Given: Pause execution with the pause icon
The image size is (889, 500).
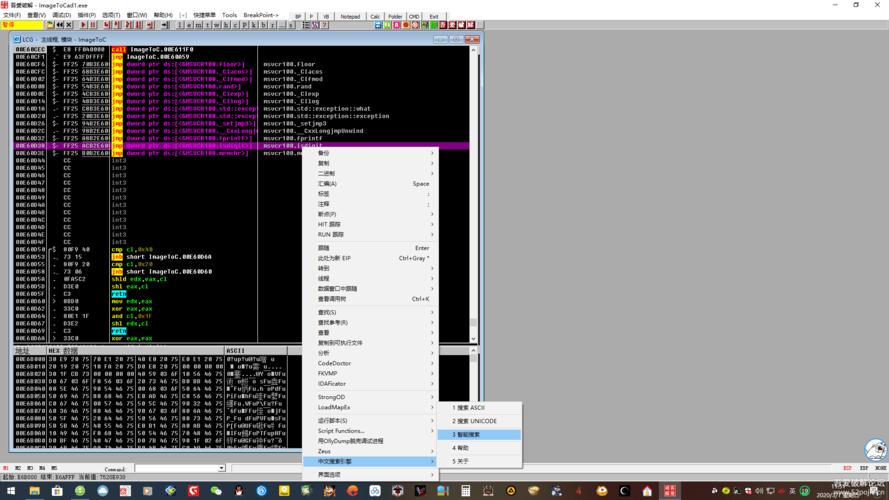Looking at the screenshot, I should (93, 25).
